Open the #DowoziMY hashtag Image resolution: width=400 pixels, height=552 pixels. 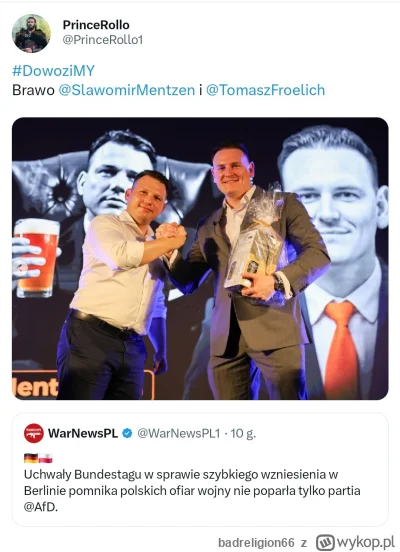coord(54,71)
